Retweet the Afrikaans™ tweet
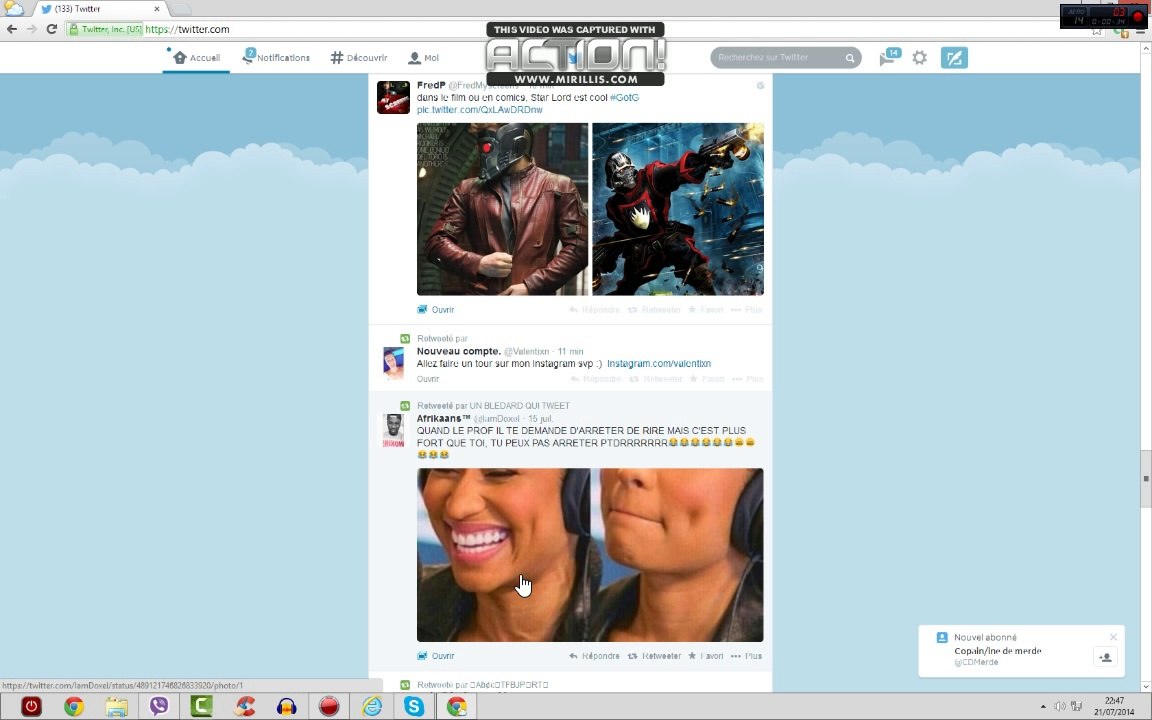This screenshot has height=720, width=1152. 654,656
